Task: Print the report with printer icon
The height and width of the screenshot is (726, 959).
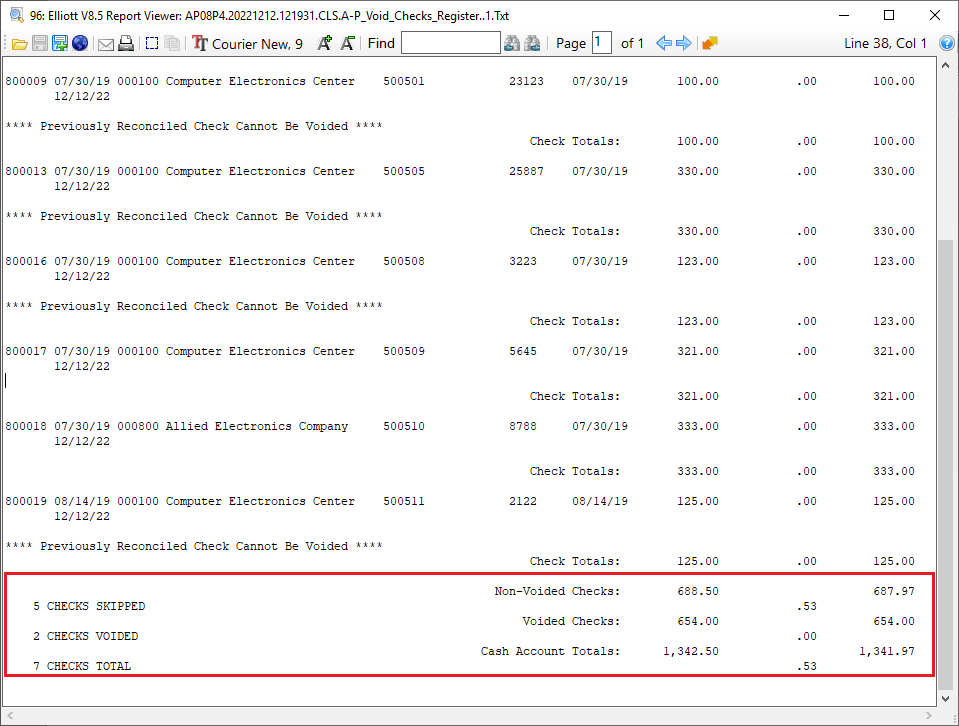Action: (126, 43)
